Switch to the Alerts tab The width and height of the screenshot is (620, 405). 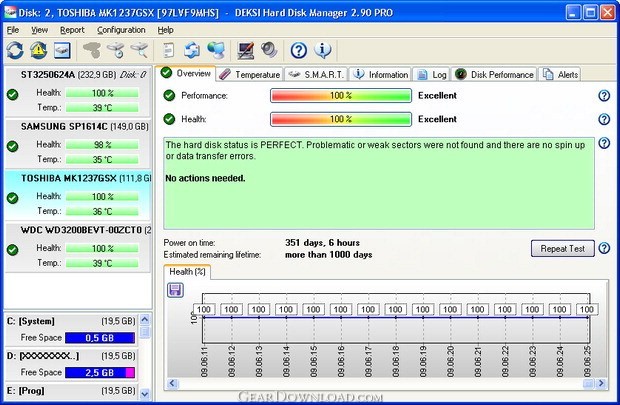tap(561, 74)
